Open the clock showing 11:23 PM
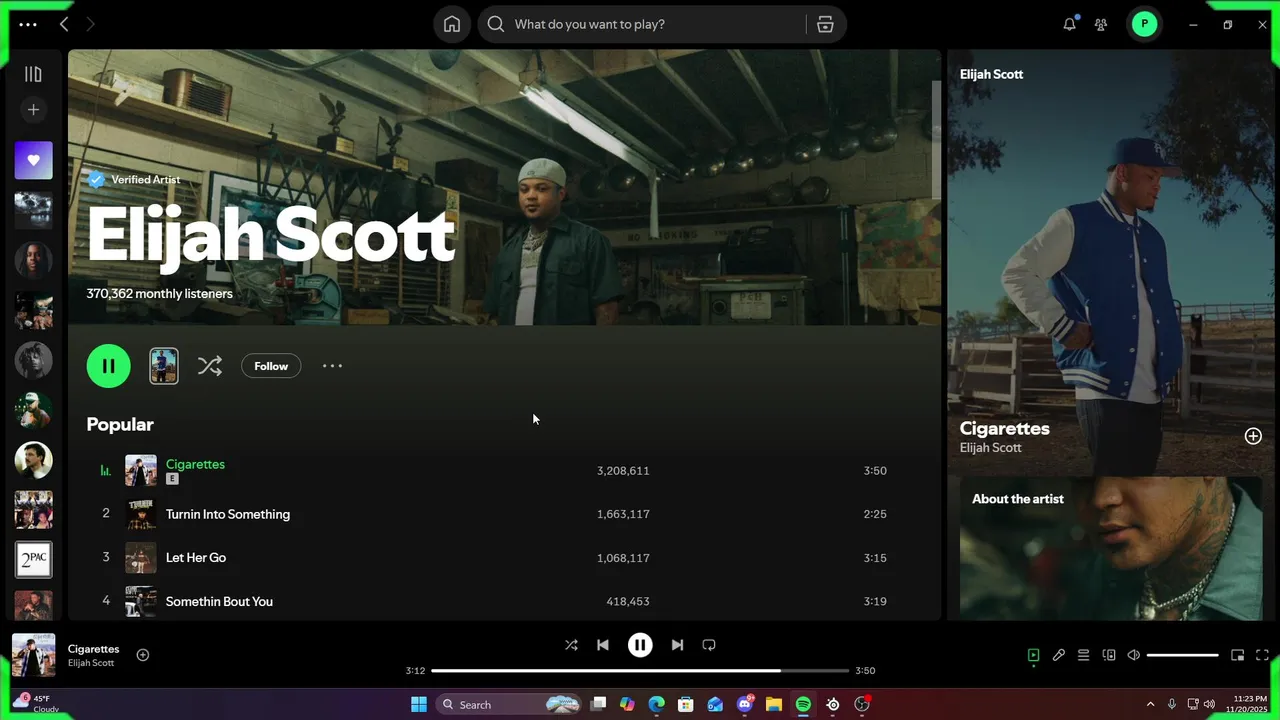The width and height of the screenshot is (1280, 720). [1245, 704]
